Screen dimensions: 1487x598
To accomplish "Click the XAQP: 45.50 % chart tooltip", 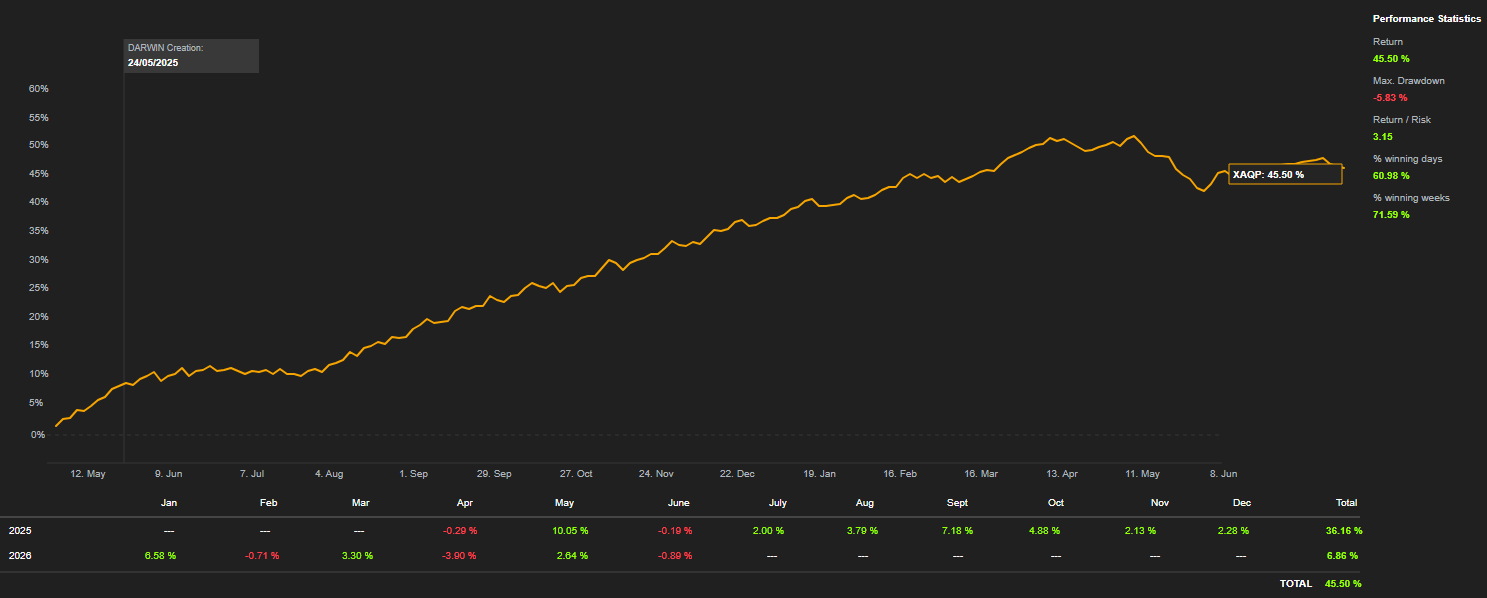I will (1285, 174).
